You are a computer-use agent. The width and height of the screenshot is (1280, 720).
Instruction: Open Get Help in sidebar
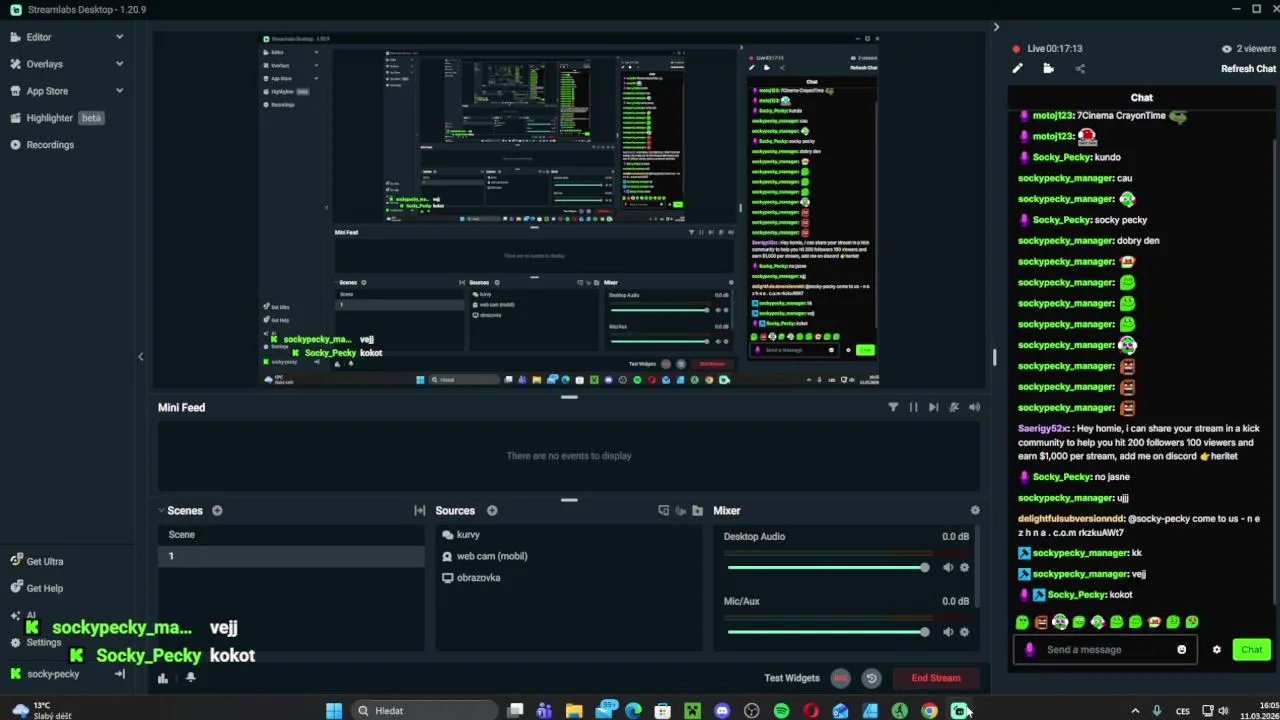(36, 589)
